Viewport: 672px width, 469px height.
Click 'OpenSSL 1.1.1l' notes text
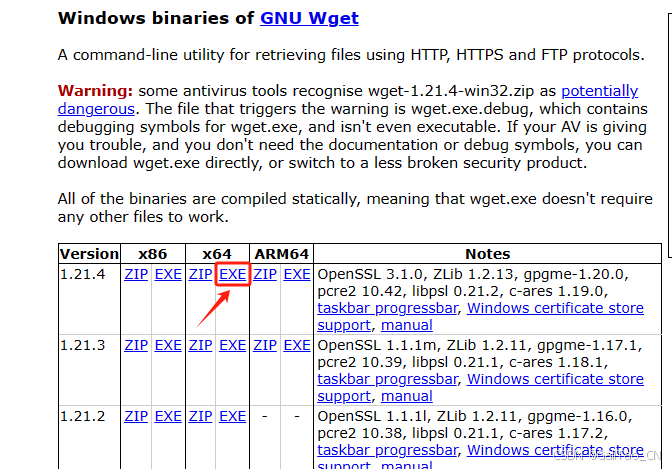372,417
